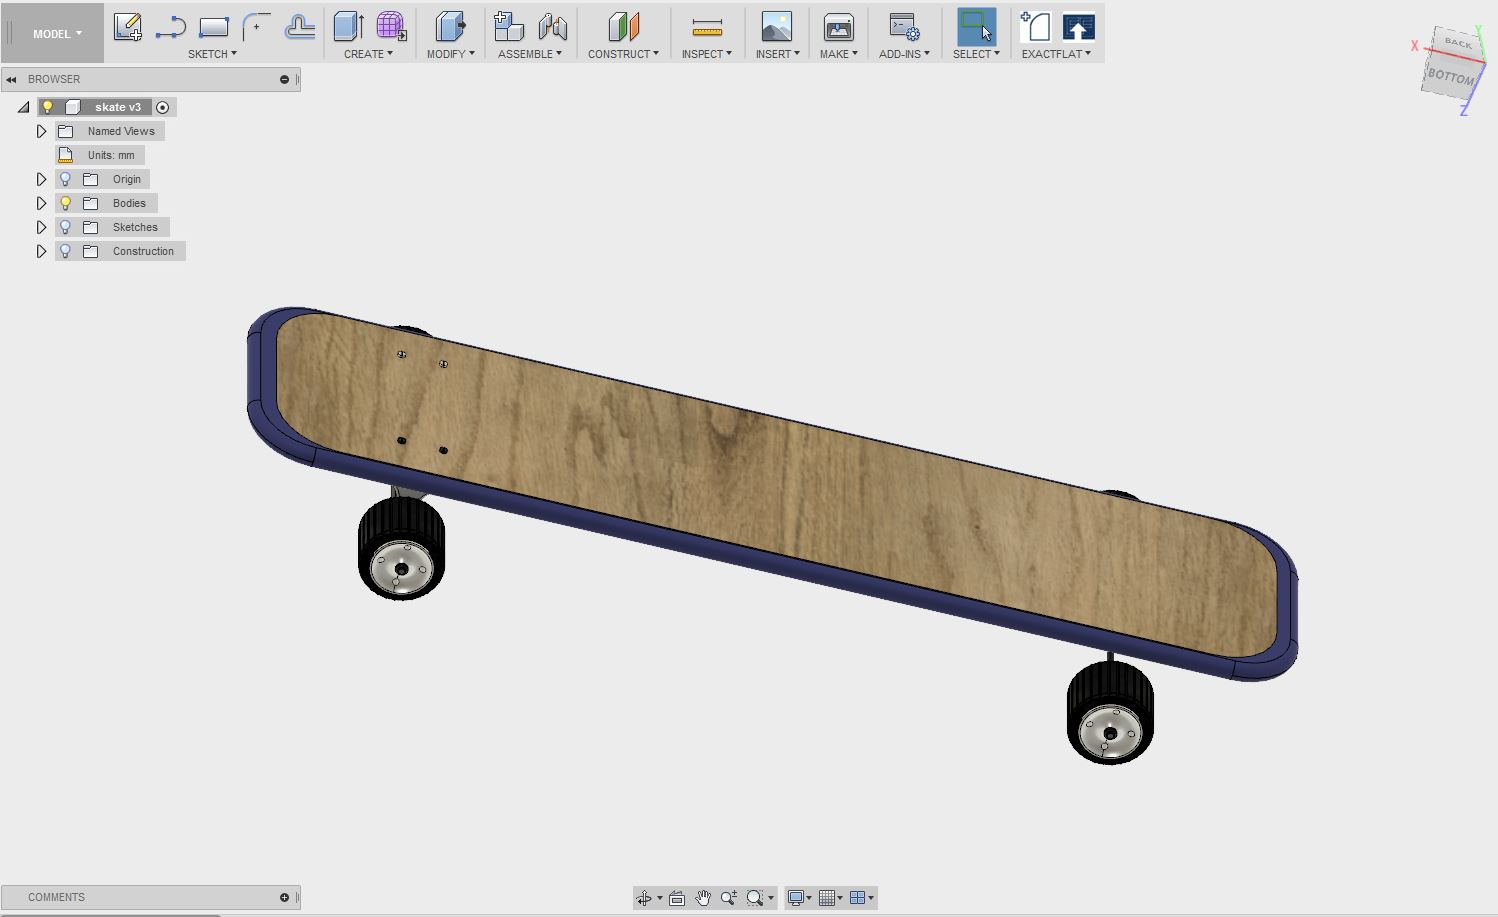Select the Offset sketch tool icon
The width and height of the screenshot is (1498, 917).
click(299, 27)
